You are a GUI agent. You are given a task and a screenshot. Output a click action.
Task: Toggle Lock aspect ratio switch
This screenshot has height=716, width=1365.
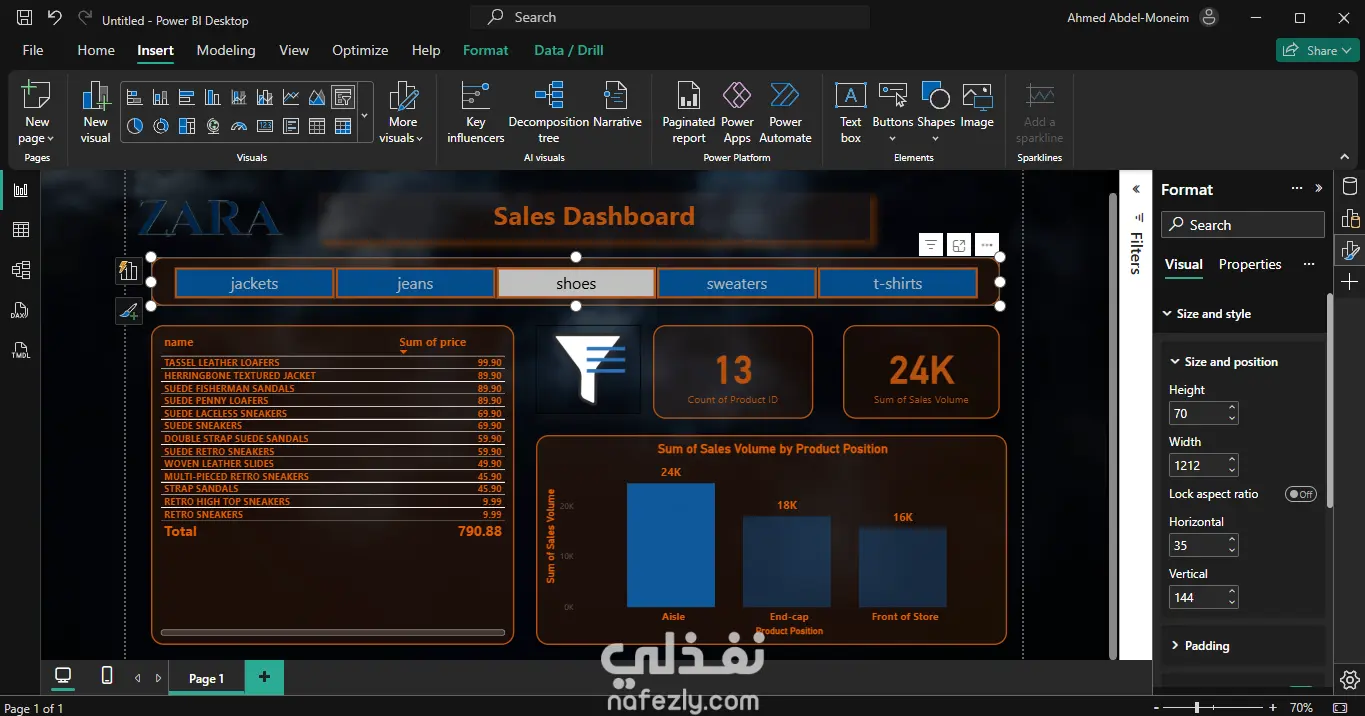coord(1301,494)
